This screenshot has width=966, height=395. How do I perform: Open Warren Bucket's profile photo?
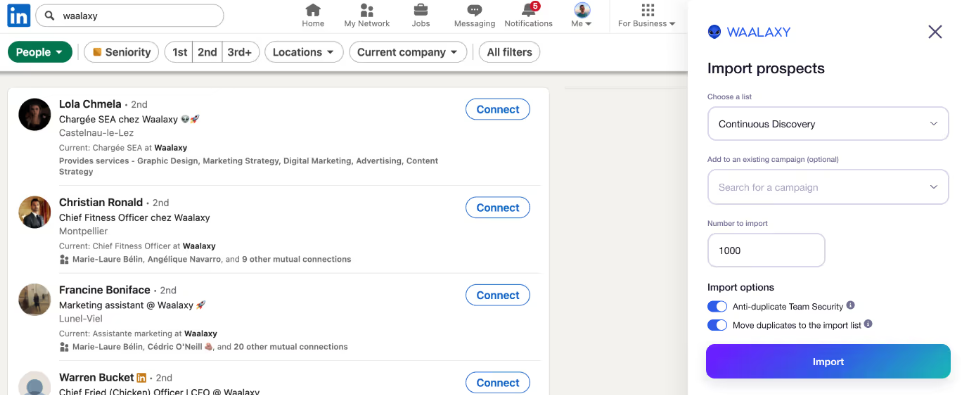(x=34, y=384)
